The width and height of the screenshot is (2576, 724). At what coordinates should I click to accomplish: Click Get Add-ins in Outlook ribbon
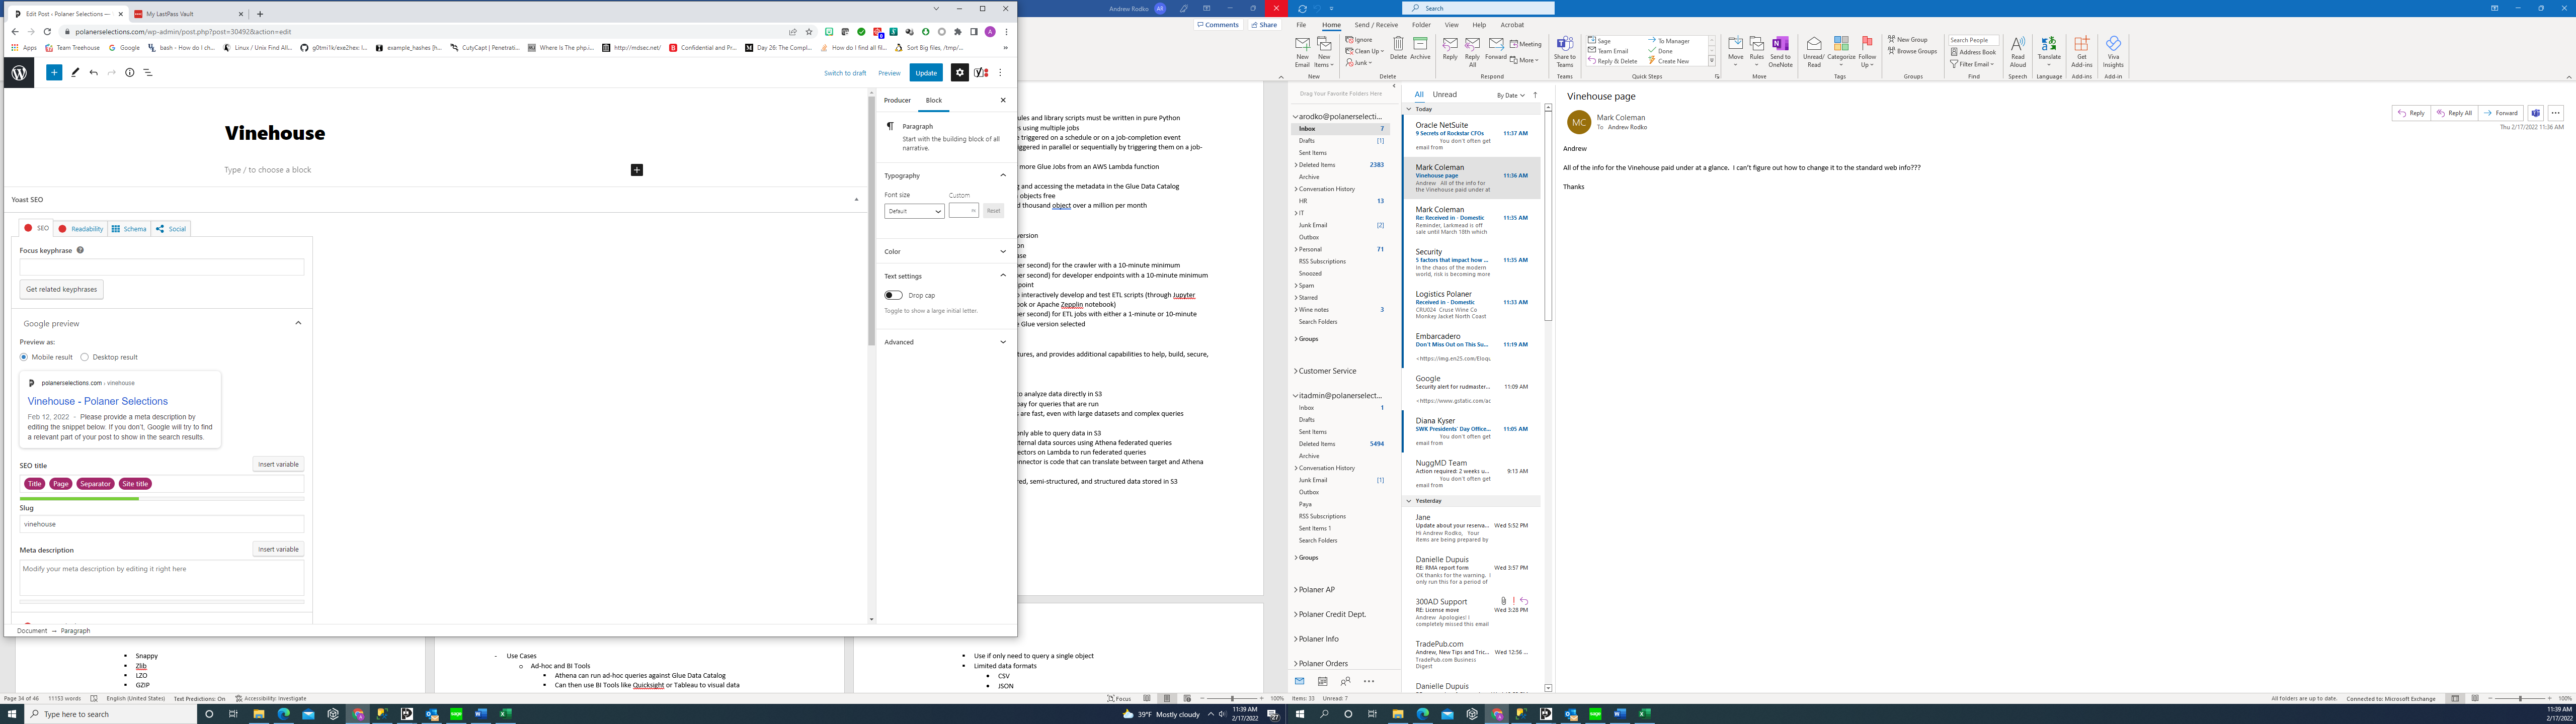point(2082,52)
